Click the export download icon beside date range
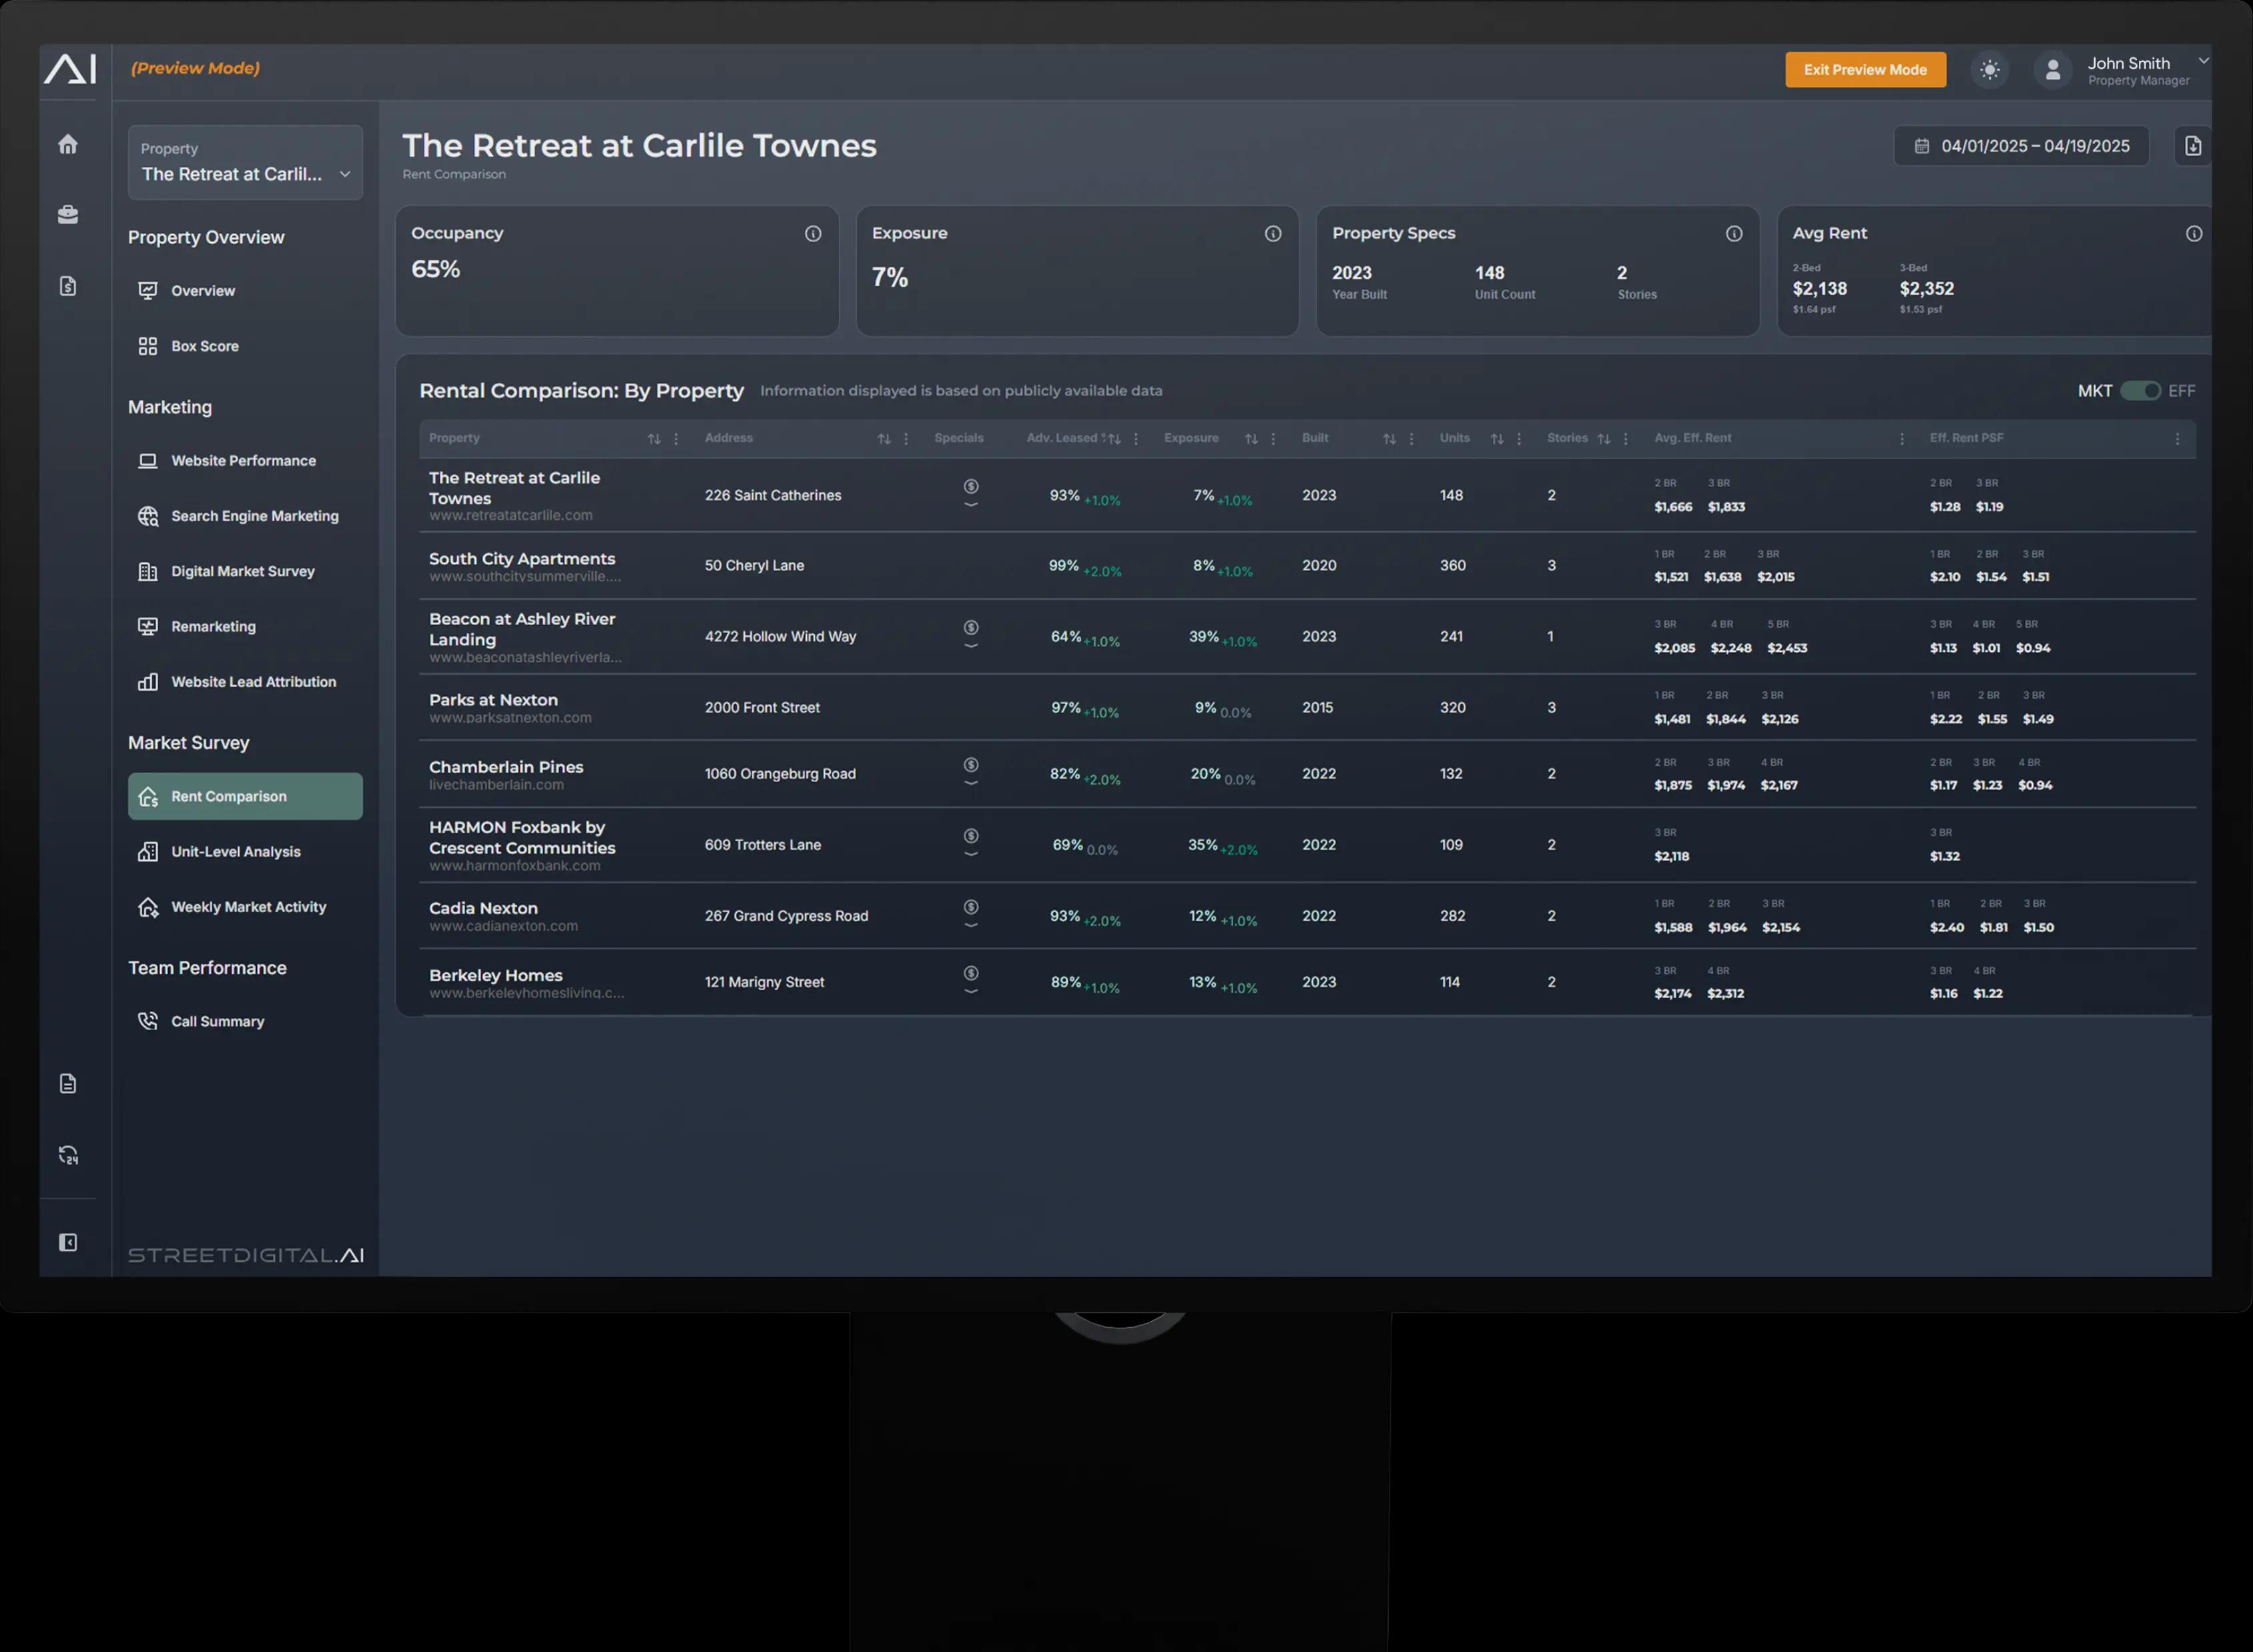The width and height of the screenshot is (2253, 1652). tap(2192, 146)
